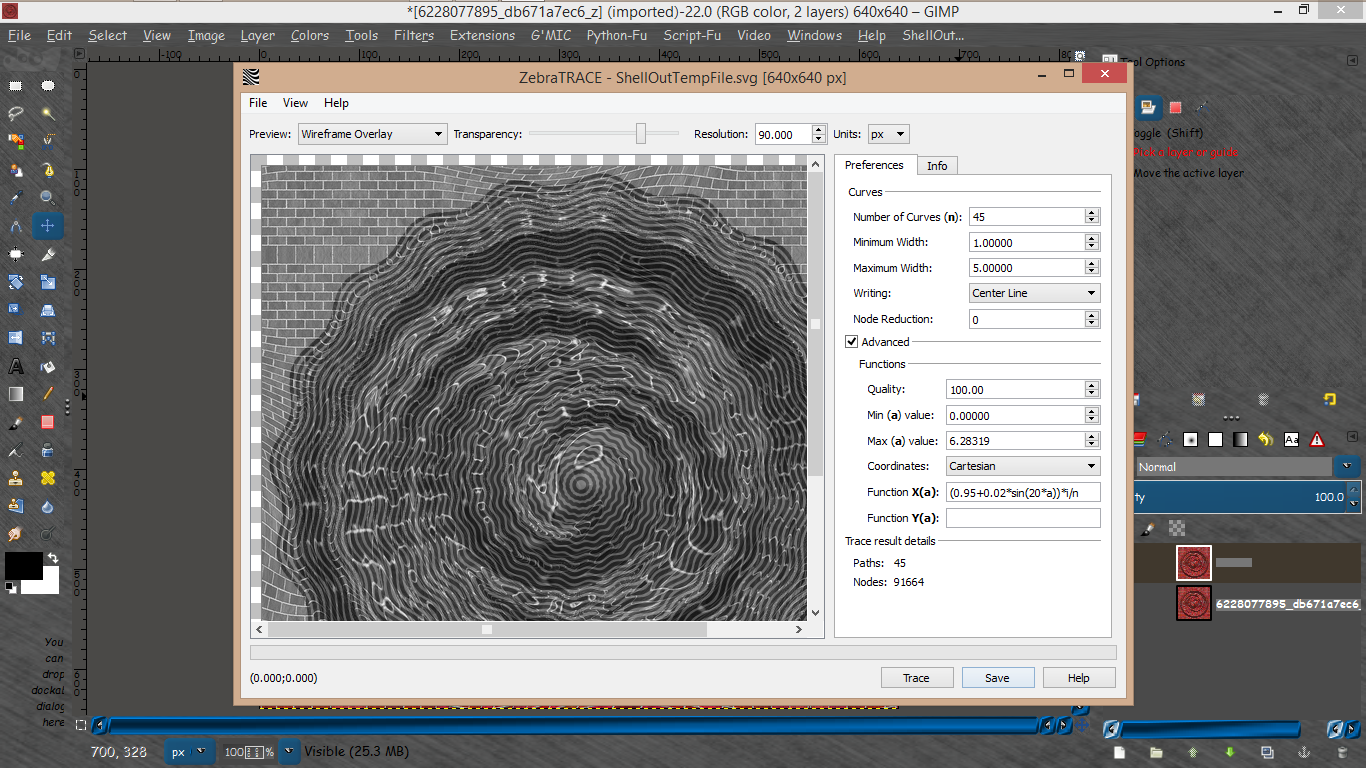Select the Paintbrush tool

click(x=15, y=422)
